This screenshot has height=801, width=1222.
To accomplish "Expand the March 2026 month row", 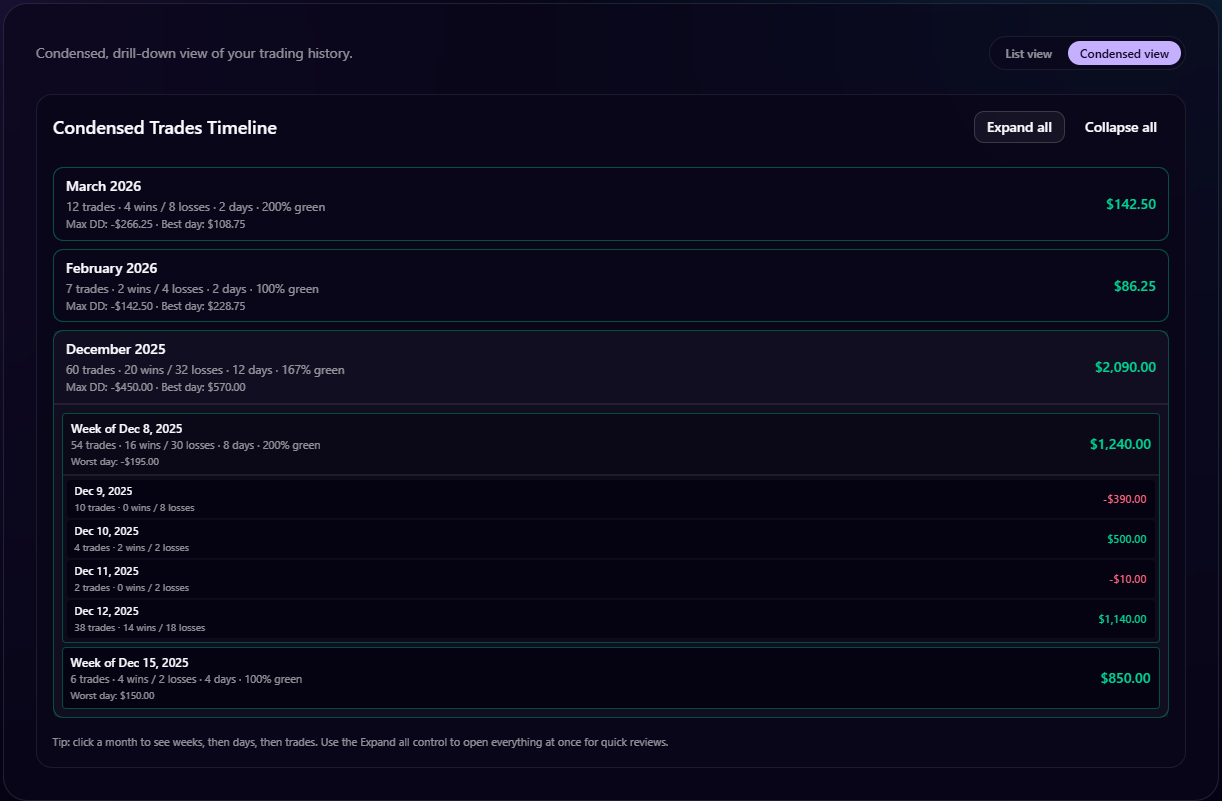I will [x=400, y=204].
